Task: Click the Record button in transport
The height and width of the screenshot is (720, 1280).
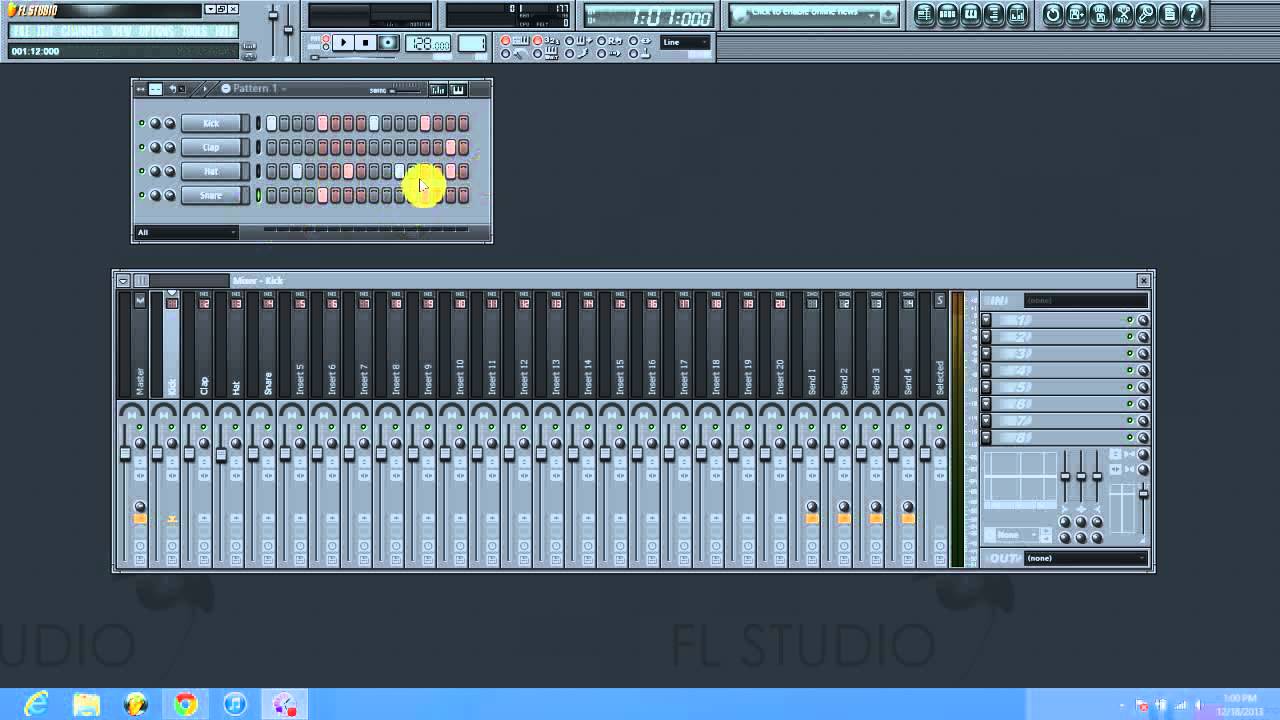Action: coord(388,43)
